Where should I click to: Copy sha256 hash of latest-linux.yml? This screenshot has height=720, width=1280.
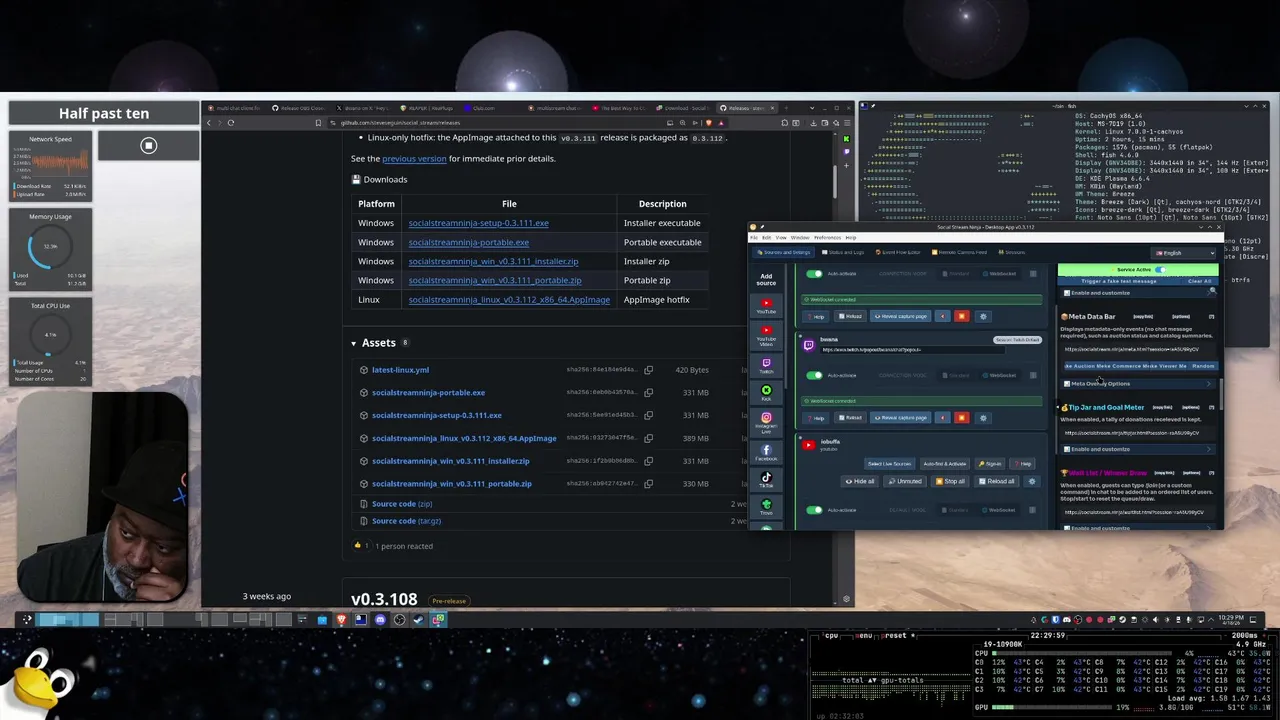click(x=648, y=370)
